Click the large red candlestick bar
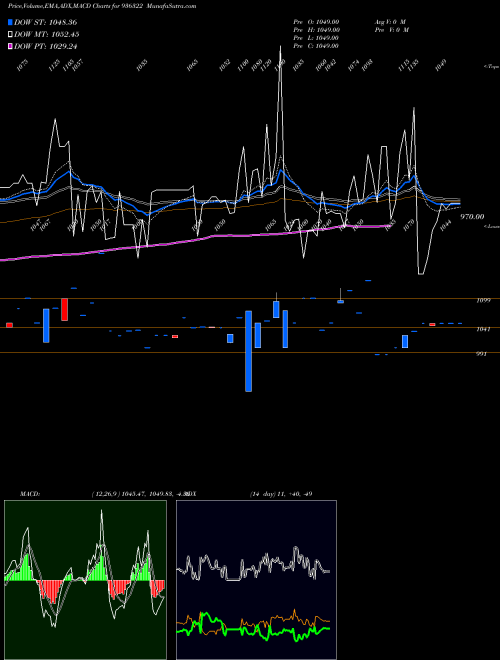 (64, 309)
